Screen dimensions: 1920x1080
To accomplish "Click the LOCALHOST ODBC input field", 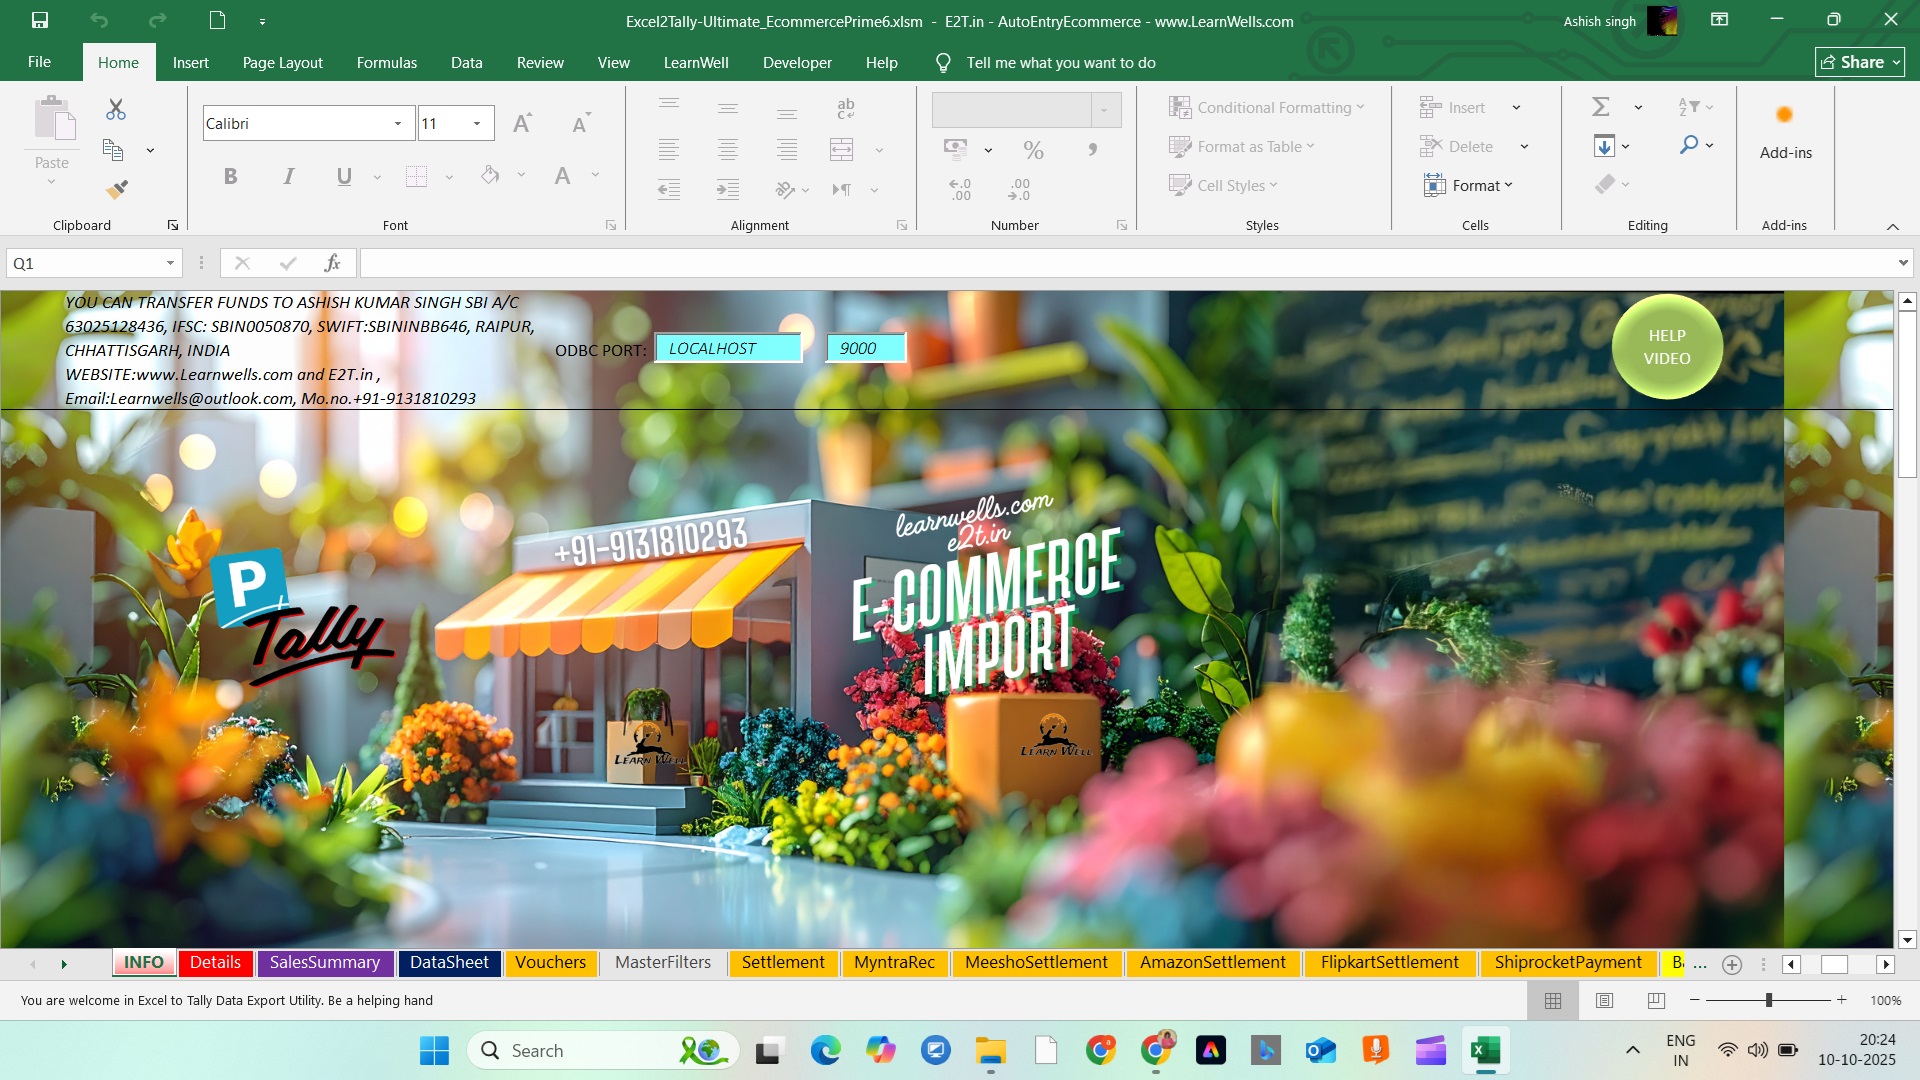I will pos(728,348).
